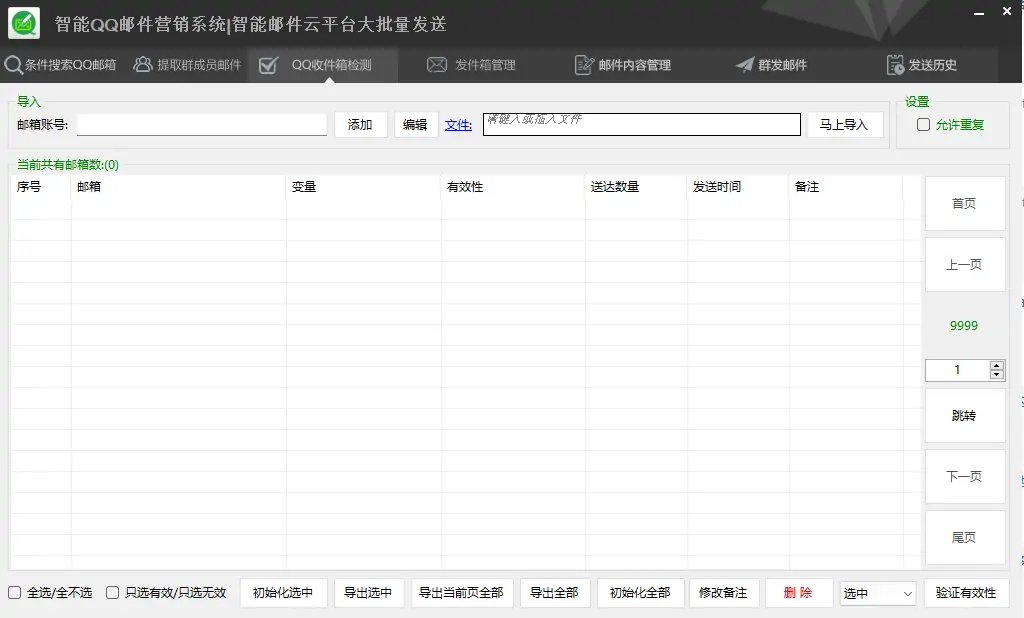This screenshot has height=618, width=1024.
Task: Click the 邮箱账号 input field
Action: pos(202,125)
